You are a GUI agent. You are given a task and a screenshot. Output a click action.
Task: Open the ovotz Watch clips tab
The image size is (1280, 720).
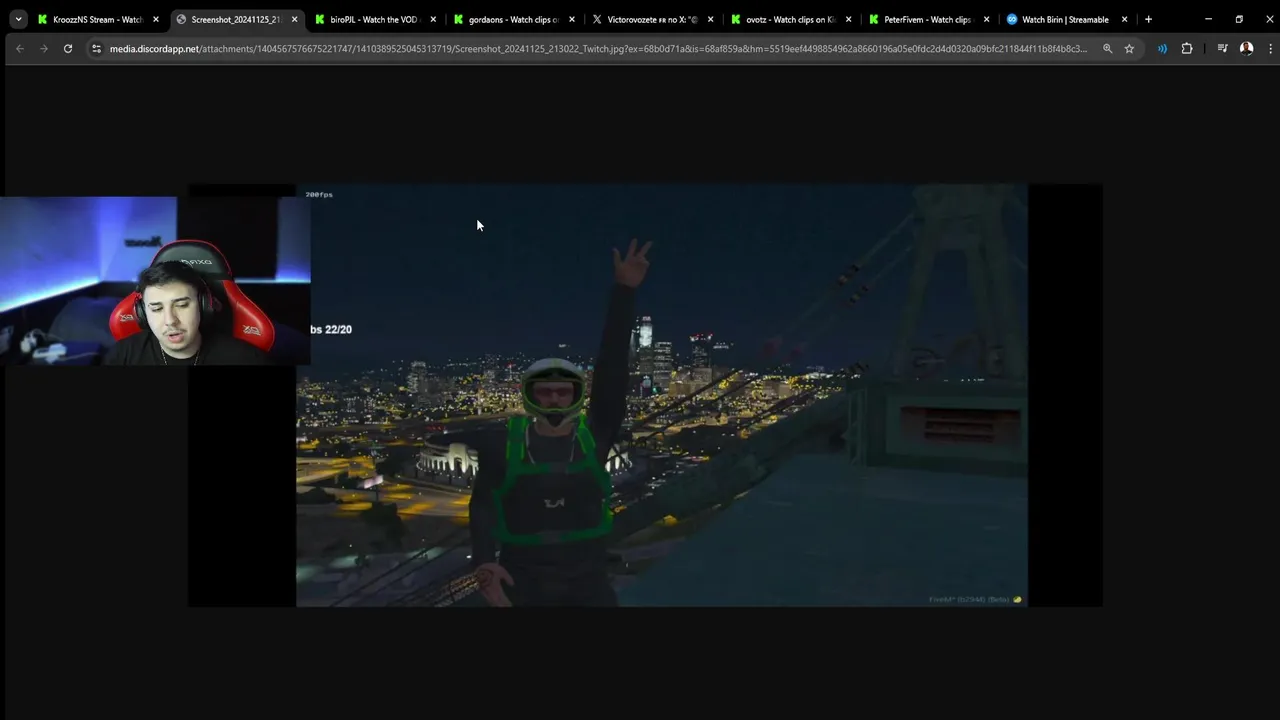point(791,19)
